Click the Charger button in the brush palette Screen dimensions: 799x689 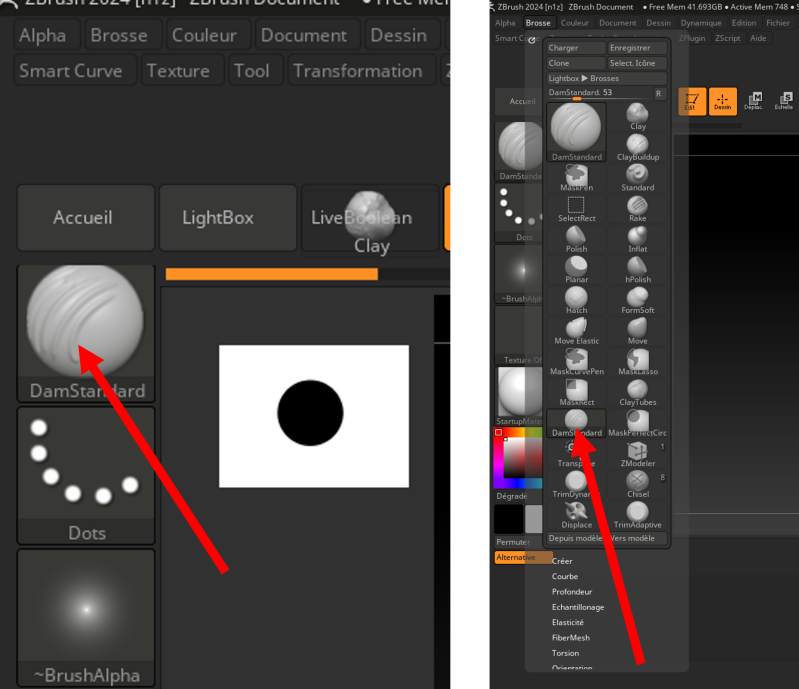pos(576,47)
